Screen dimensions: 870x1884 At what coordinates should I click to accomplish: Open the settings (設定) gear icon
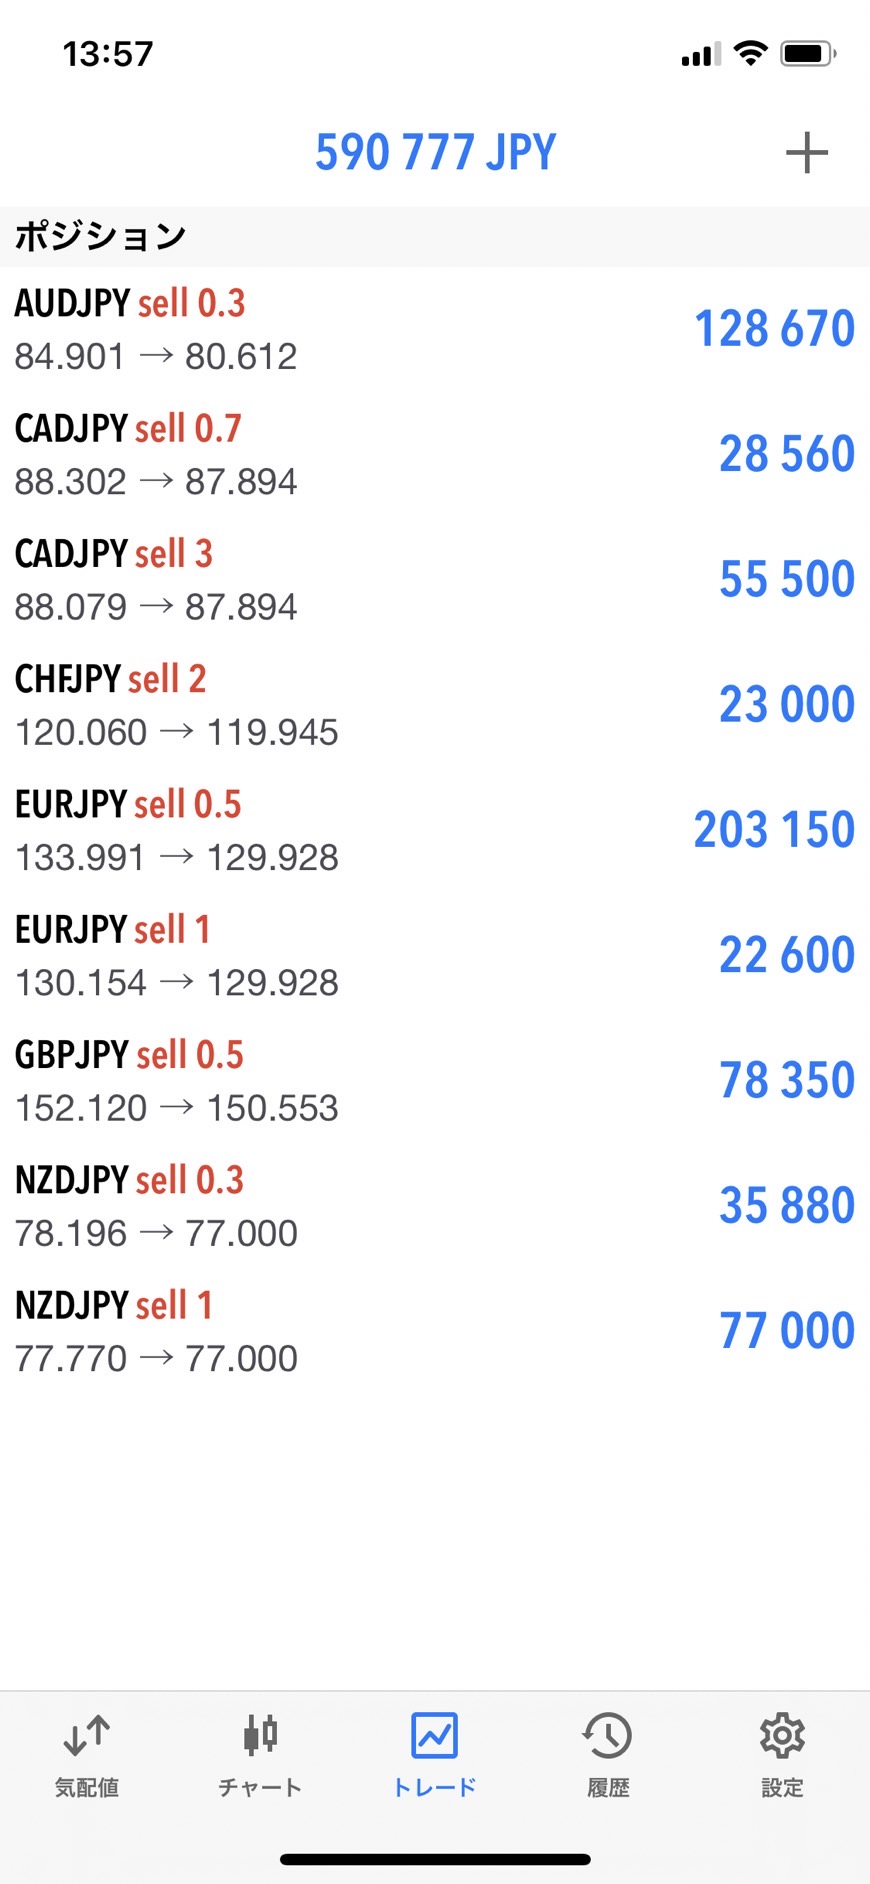[782, 1736]
